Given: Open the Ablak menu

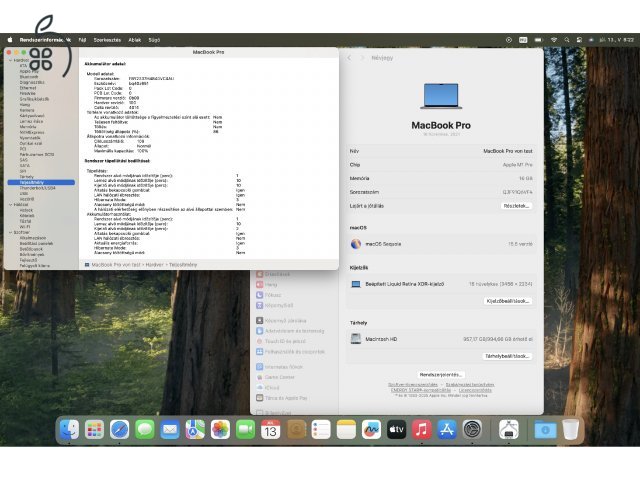Looking at the screenshot, I should 135,40.
